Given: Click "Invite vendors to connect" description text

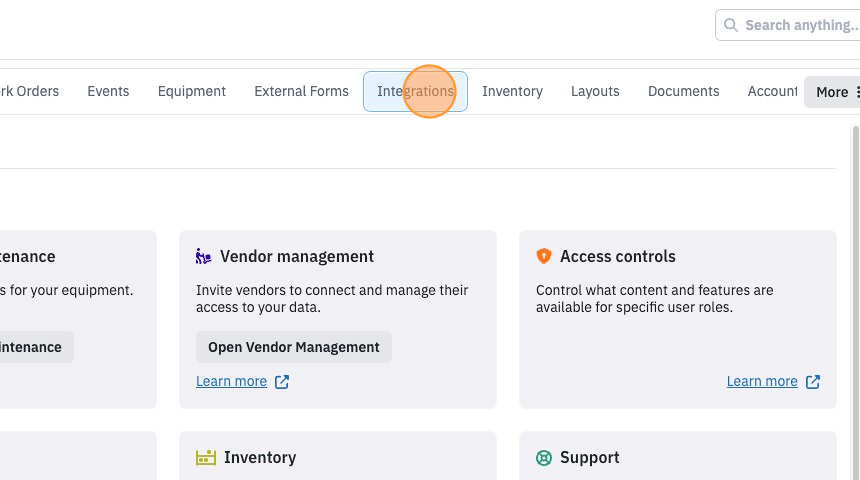Looking at the screenshot, I should [x=332, y=298].
